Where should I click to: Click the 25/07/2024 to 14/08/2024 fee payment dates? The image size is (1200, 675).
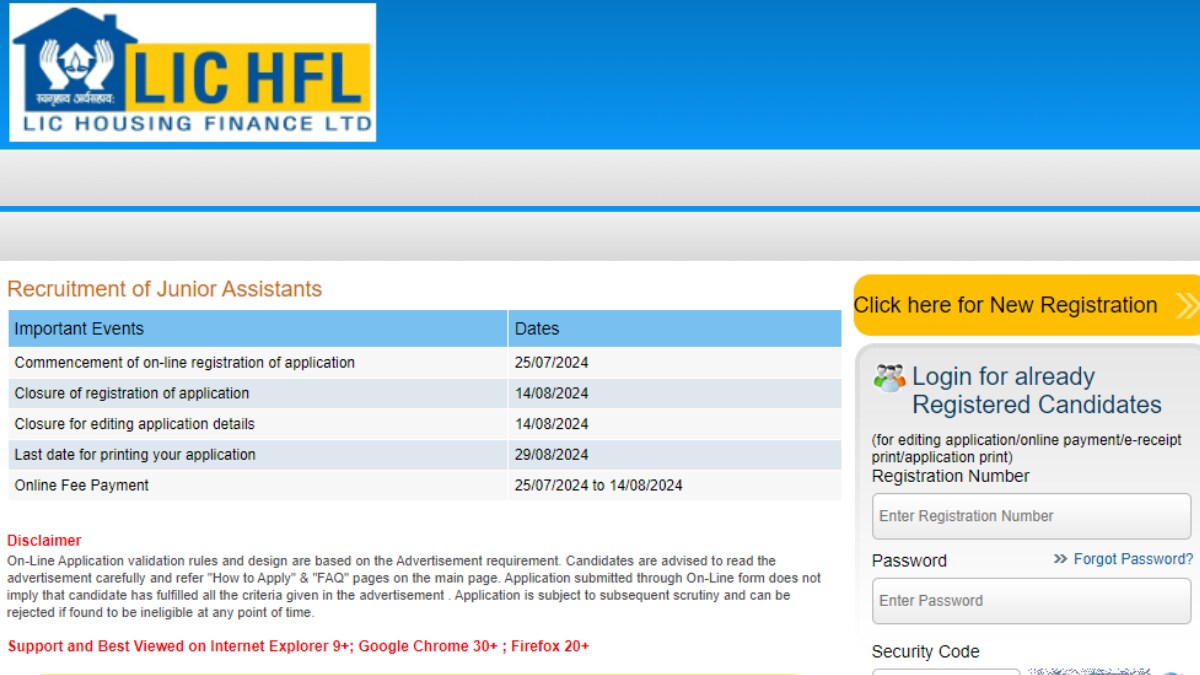(x=598, y=485)
